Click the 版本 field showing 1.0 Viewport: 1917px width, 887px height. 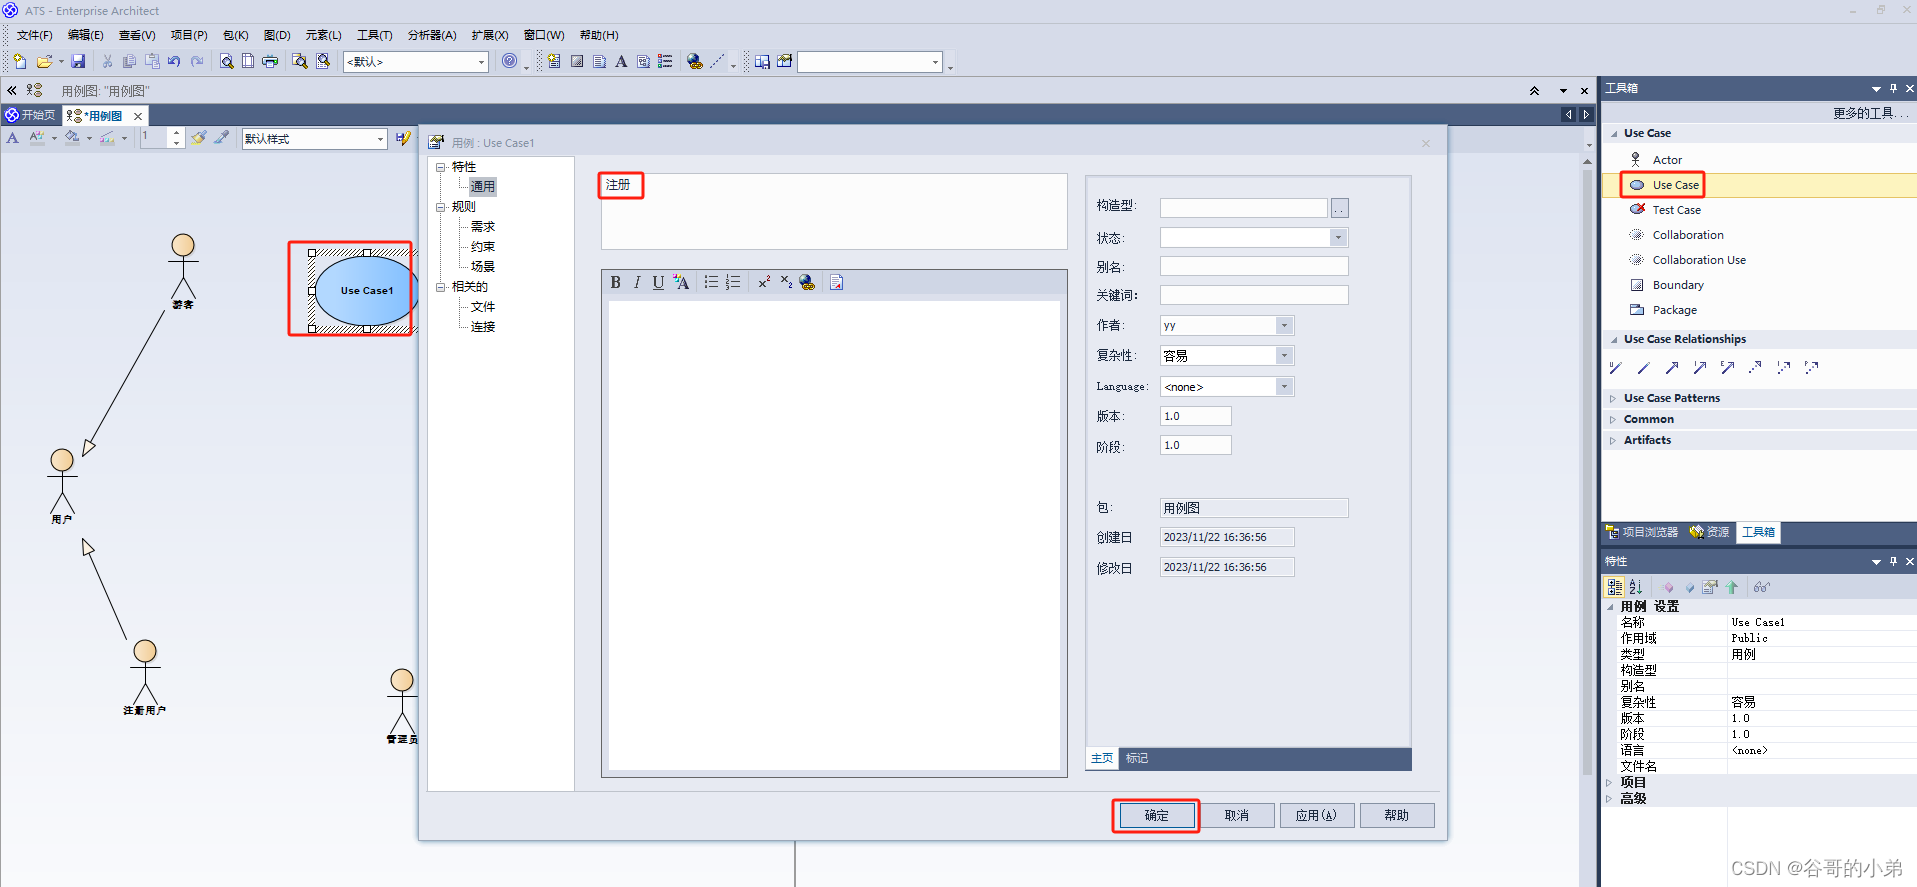pos(1196,416)
